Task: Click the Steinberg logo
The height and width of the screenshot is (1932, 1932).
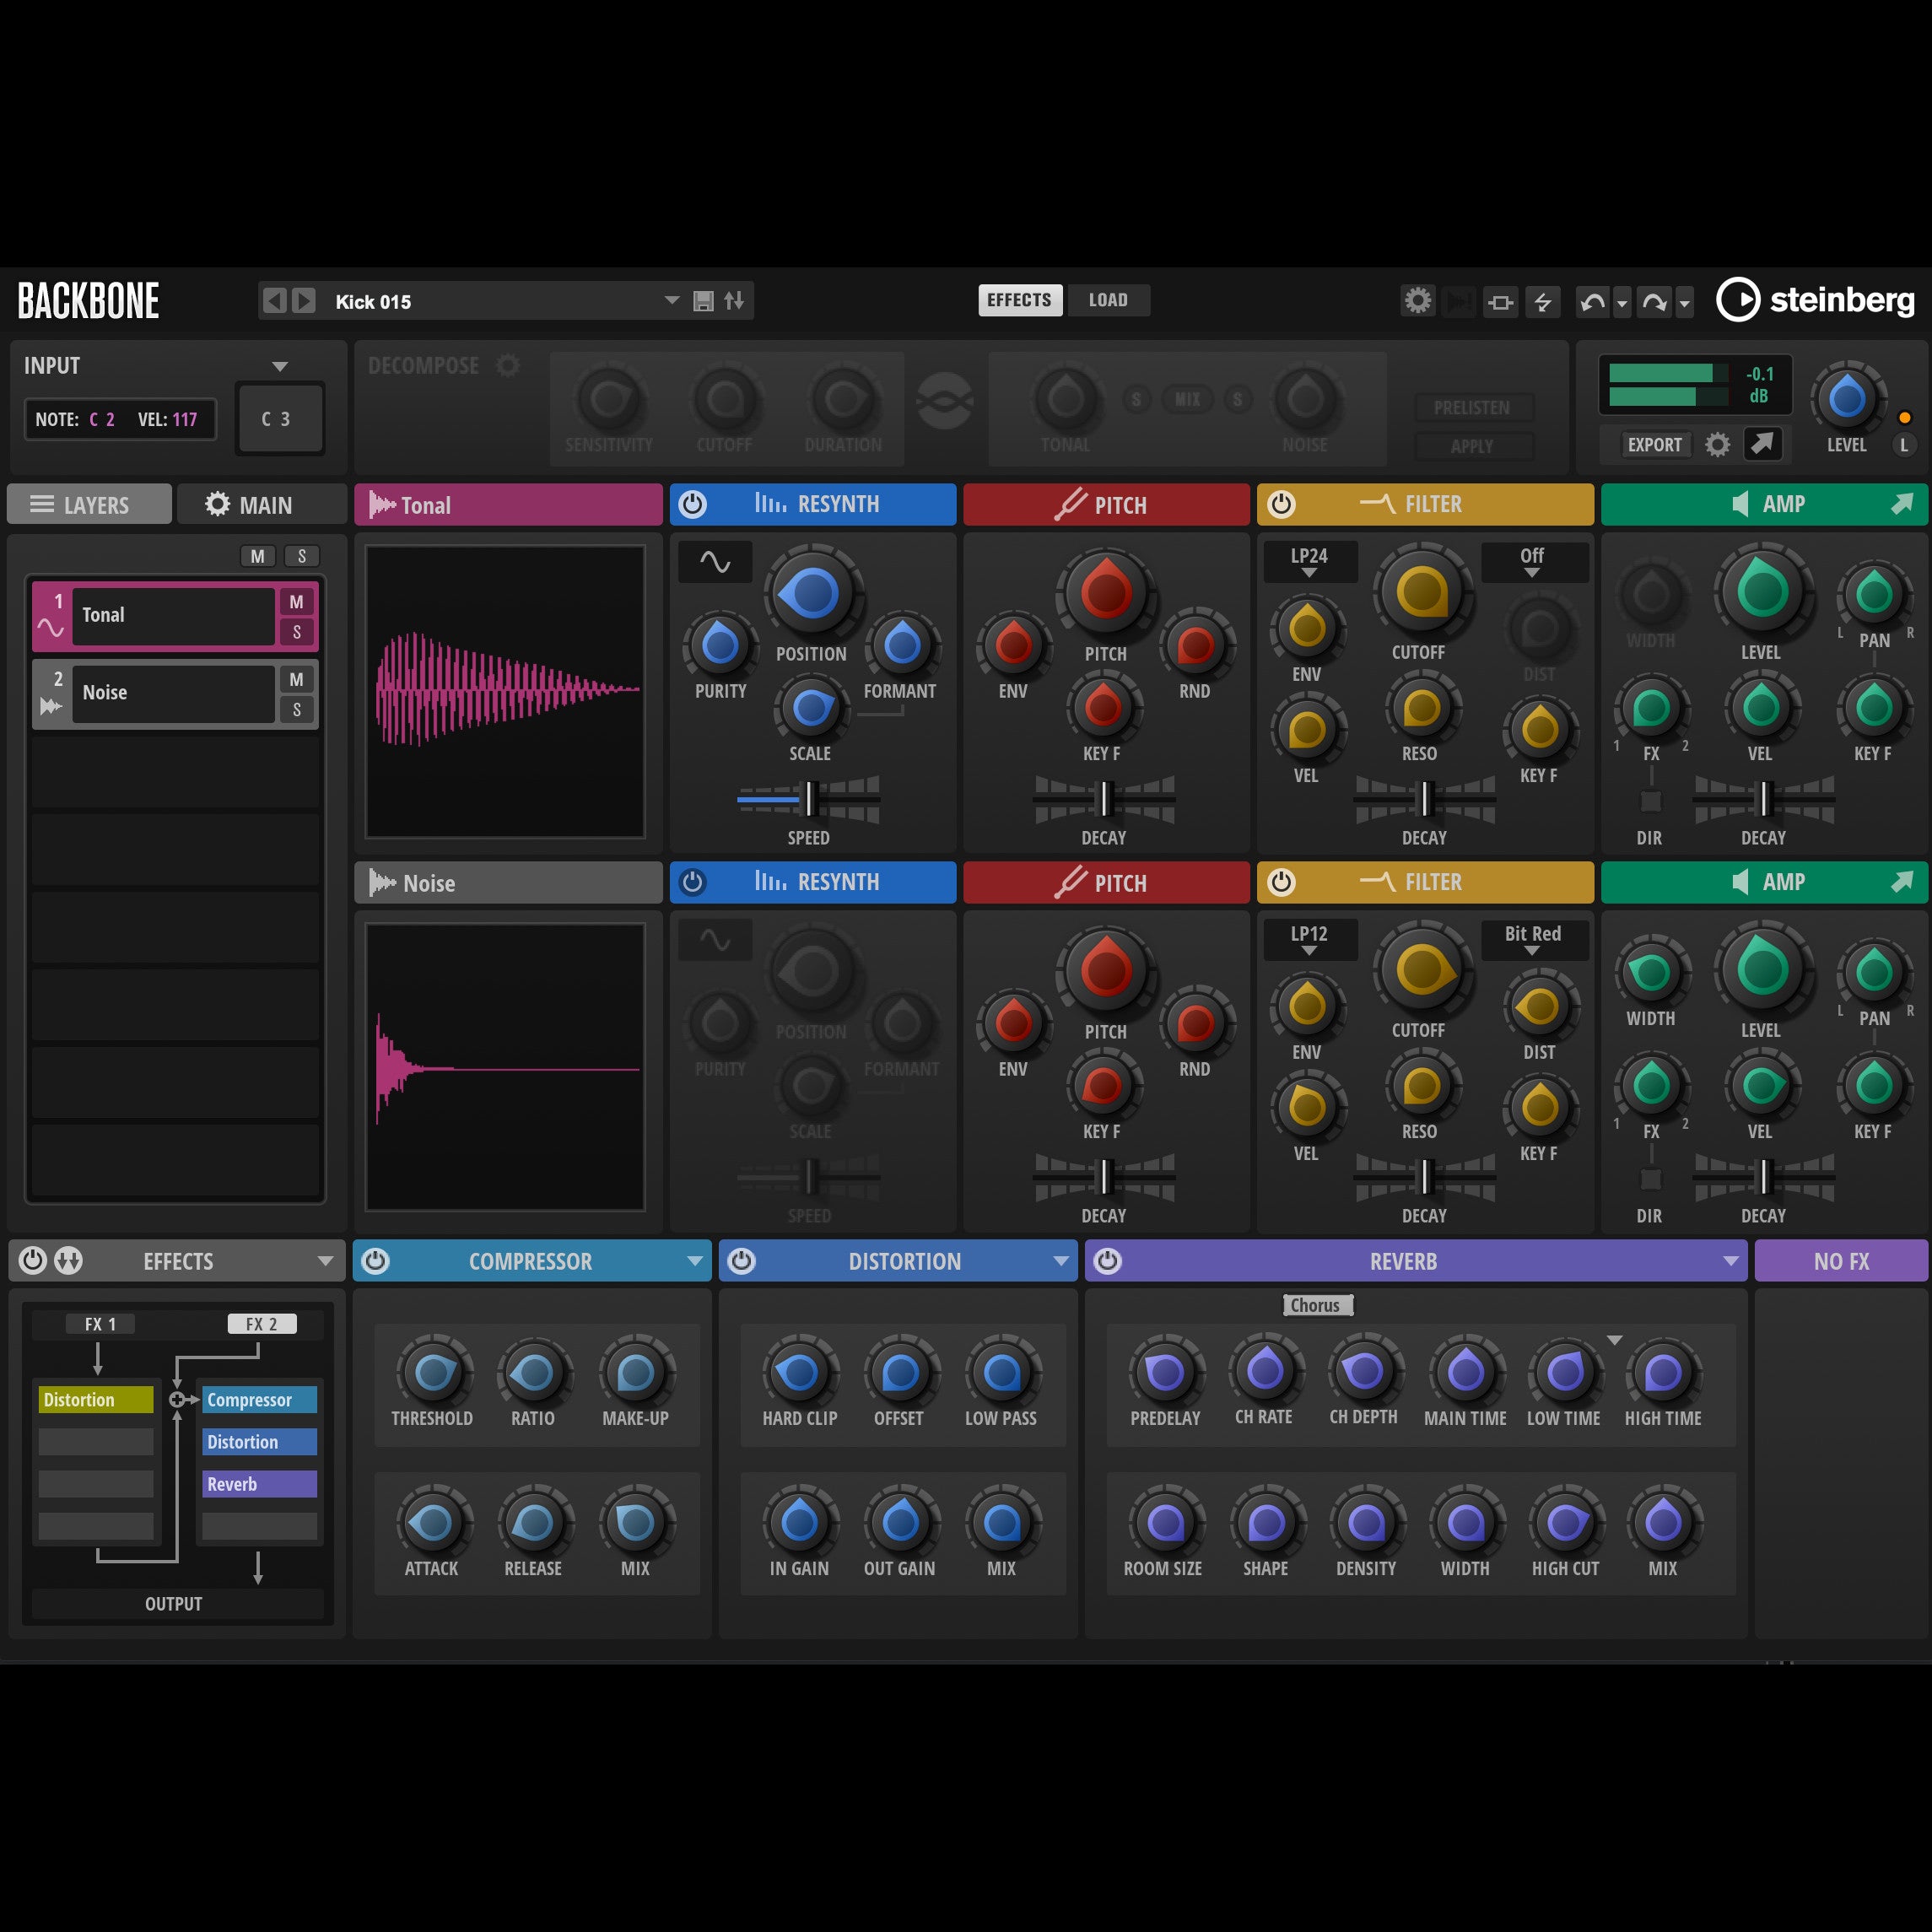Action: coord(1815,300)
